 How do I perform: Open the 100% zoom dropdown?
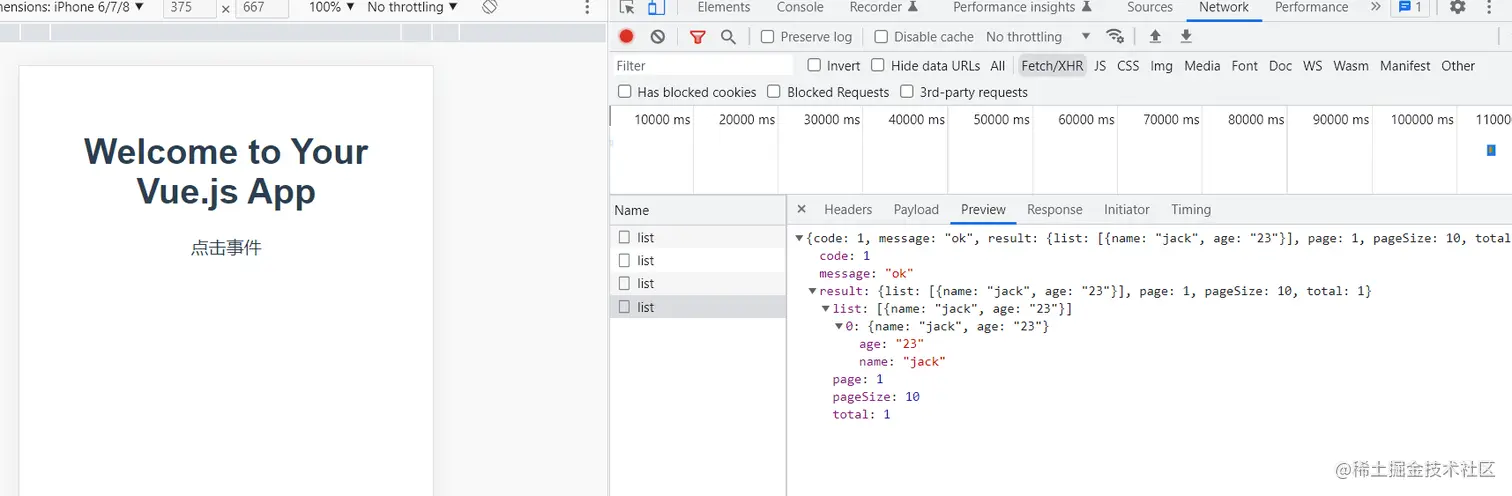[332, 7]
